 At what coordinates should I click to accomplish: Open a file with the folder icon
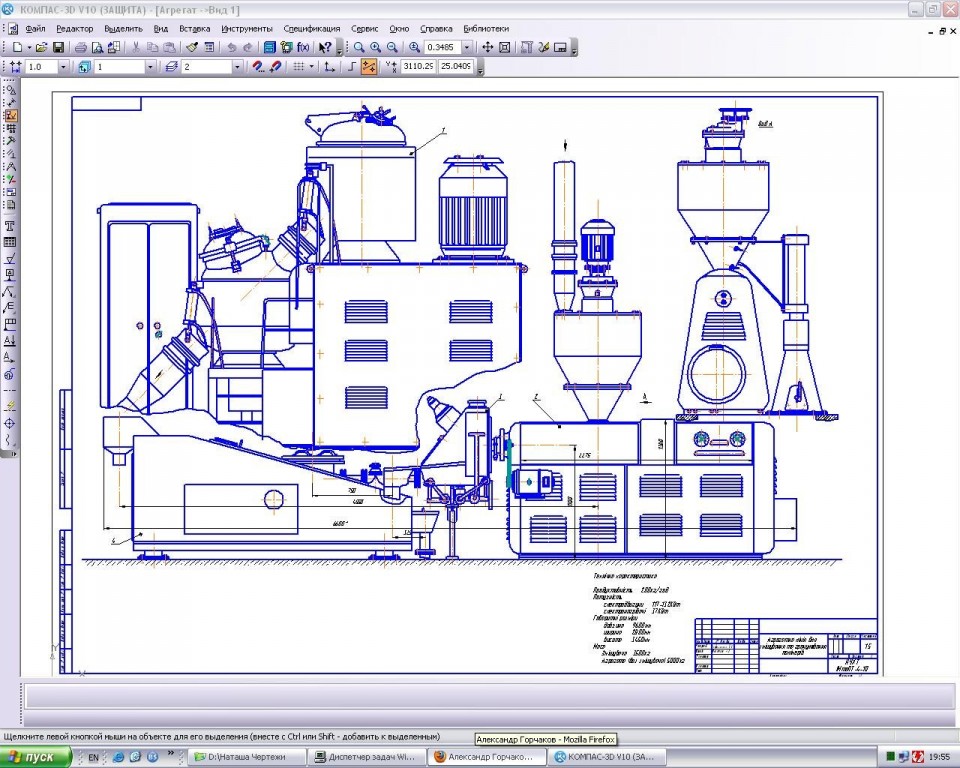41,48
